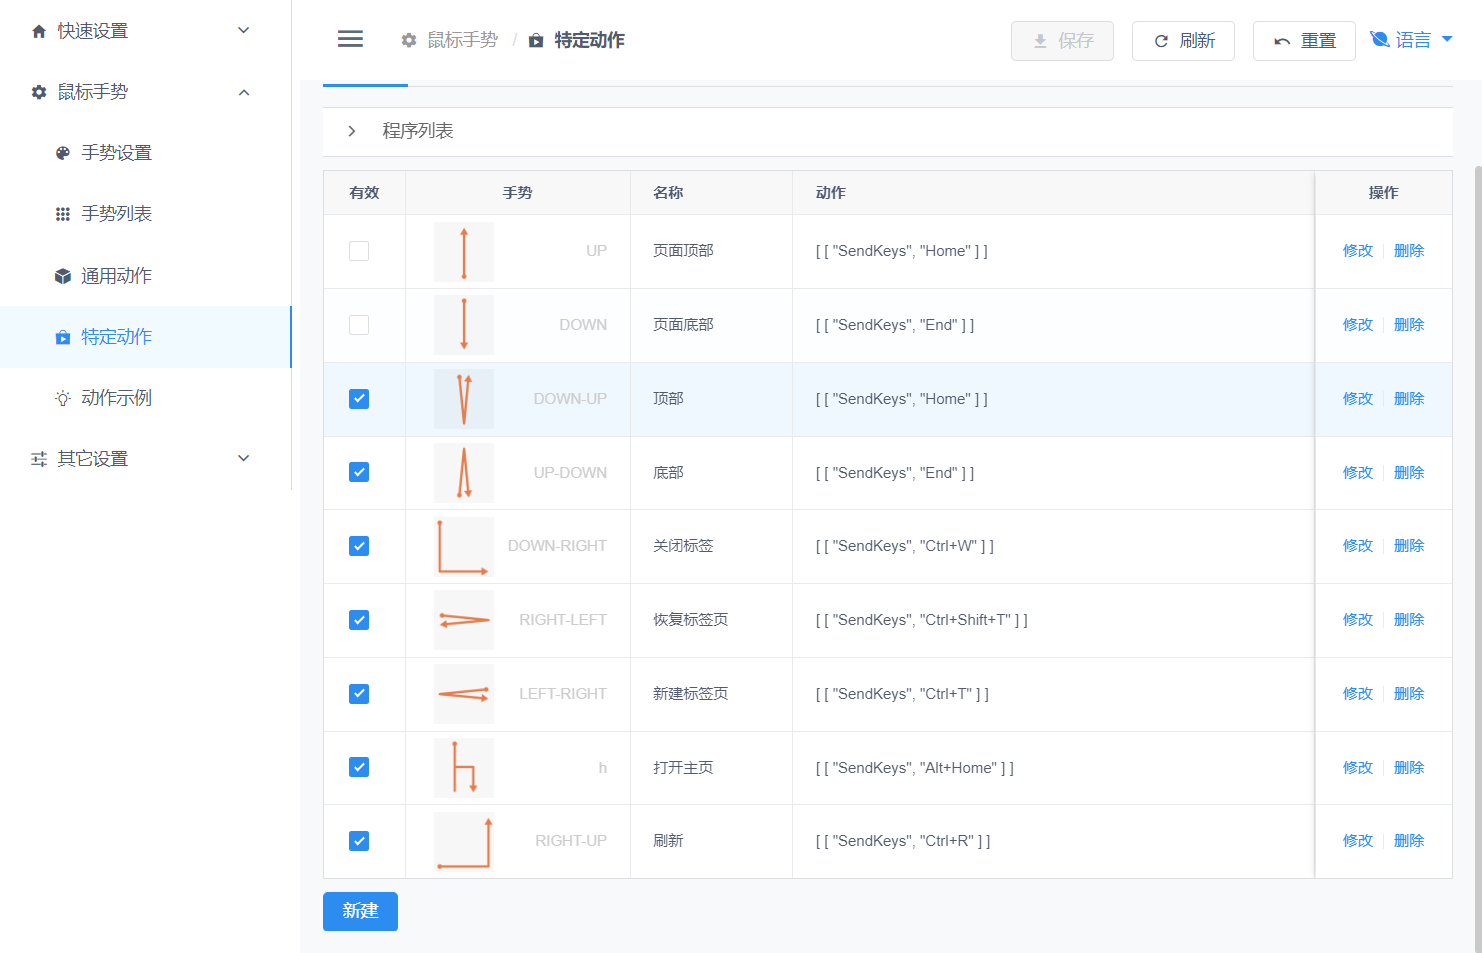The height and width of the screenshot is (953, 1482).
Task: Click the LEFT-RIGHT gesture thumbnail
Action: 464,694
